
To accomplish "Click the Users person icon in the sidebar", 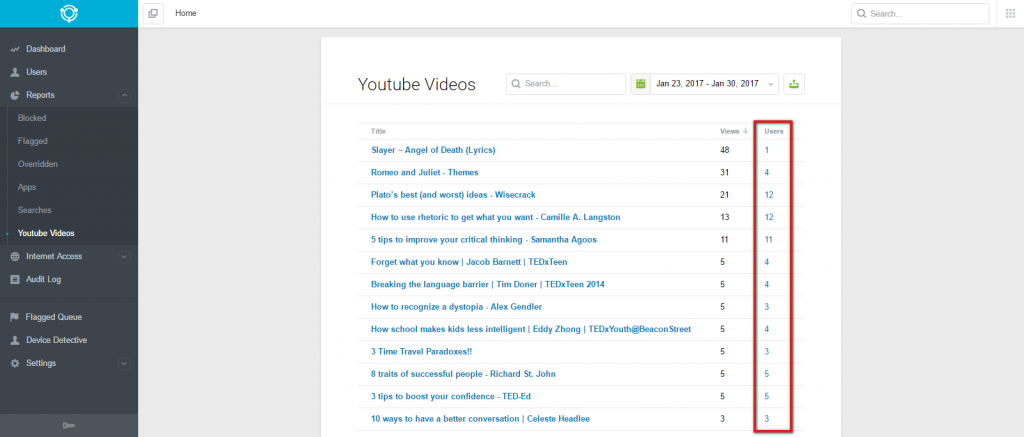I will coord(14,72).
